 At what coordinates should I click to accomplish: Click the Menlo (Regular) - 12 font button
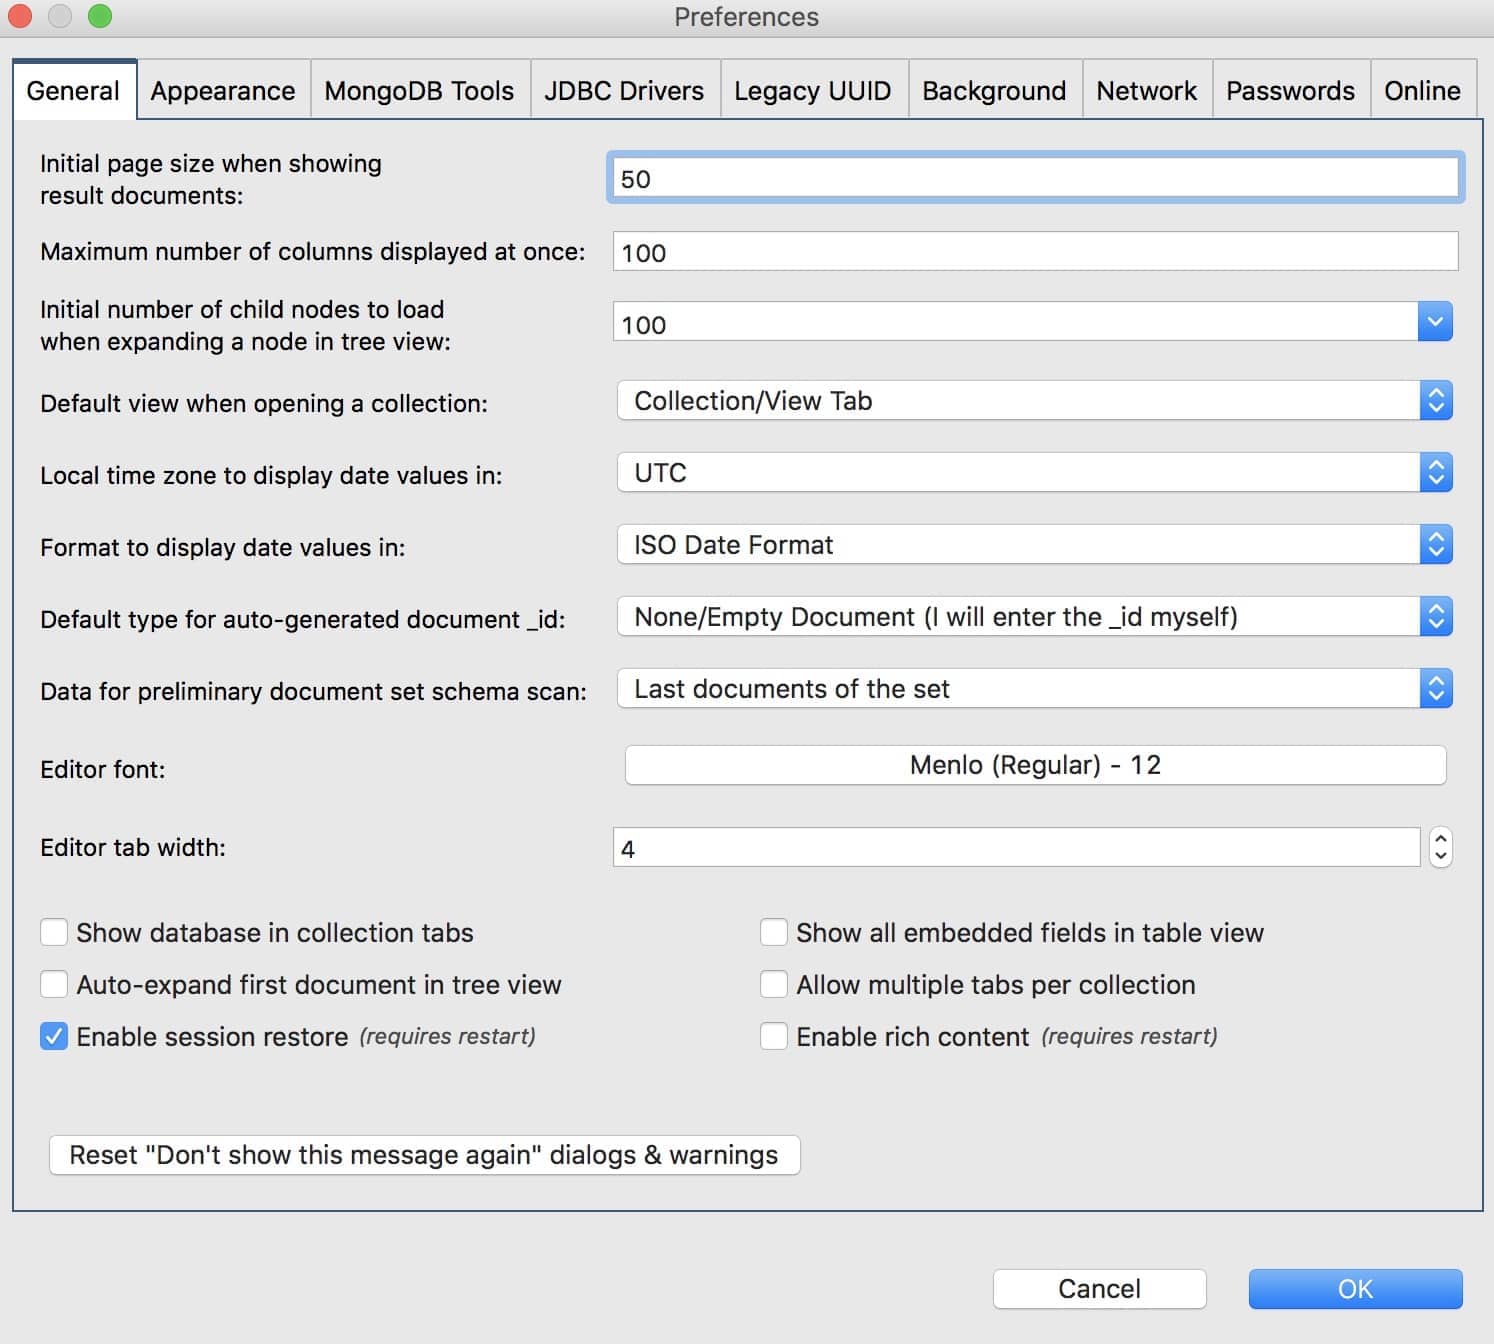tap(1035, 765)
